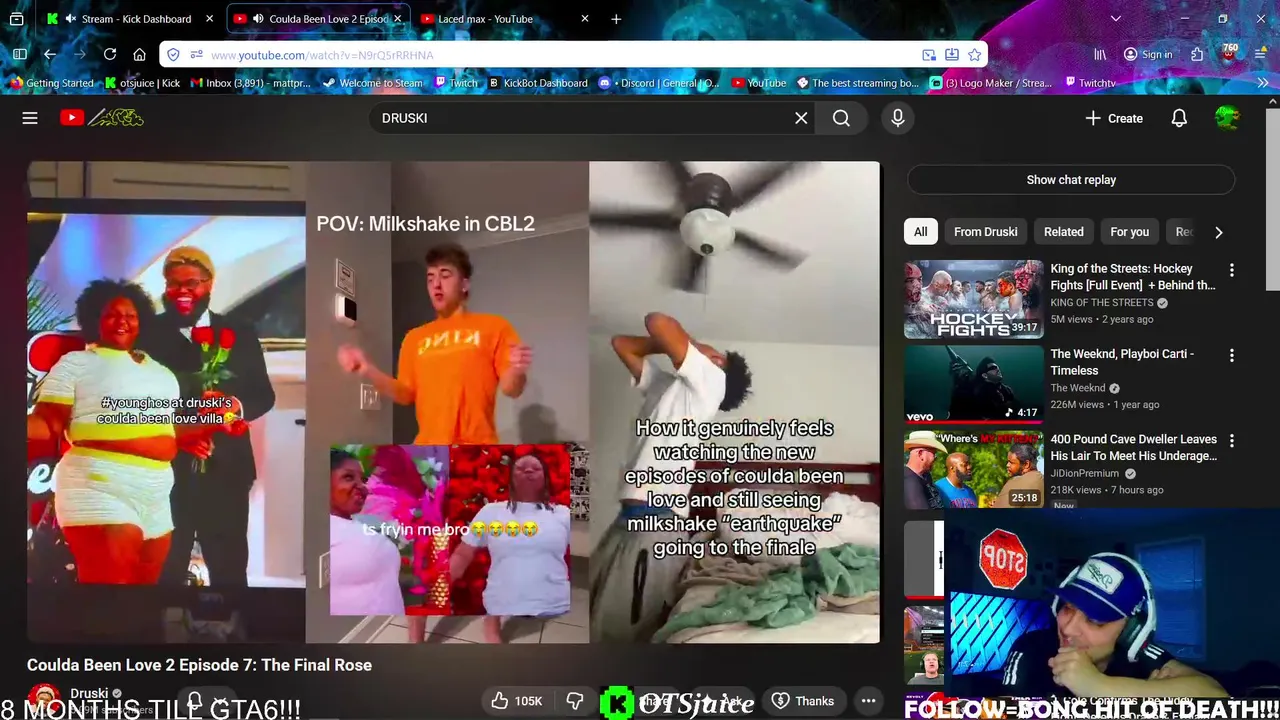
Task: Open YouTube notifications bell
Action: click(1179, 118)
